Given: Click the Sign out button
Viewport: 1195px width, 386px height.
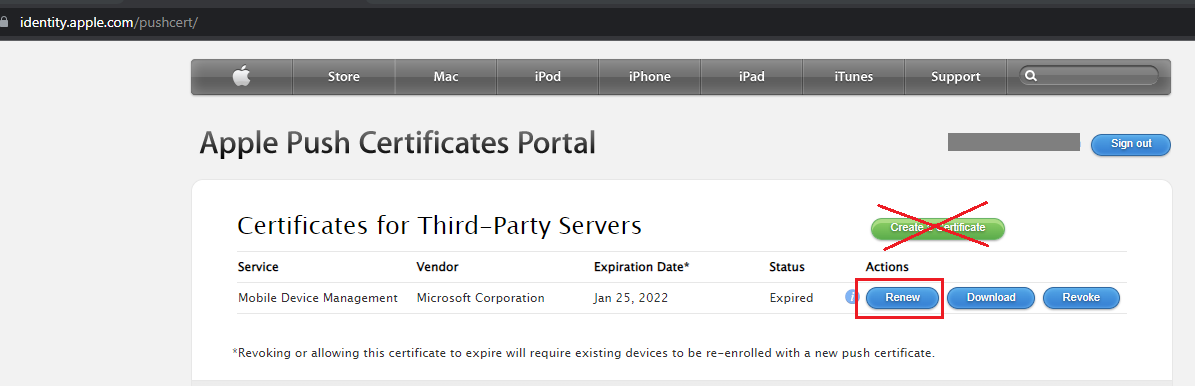Looking at the screenshot, I should coord(1131,144).
